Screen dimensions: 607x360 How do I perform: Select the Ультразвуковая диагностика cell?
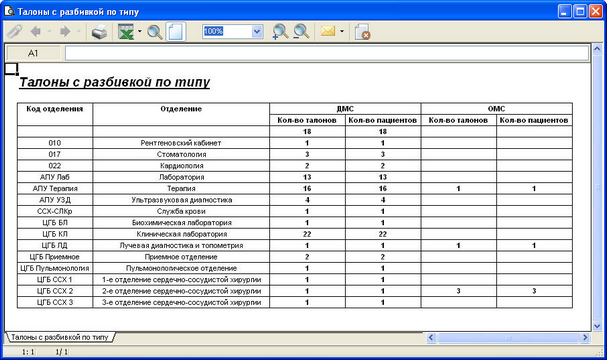click(181, 200)
